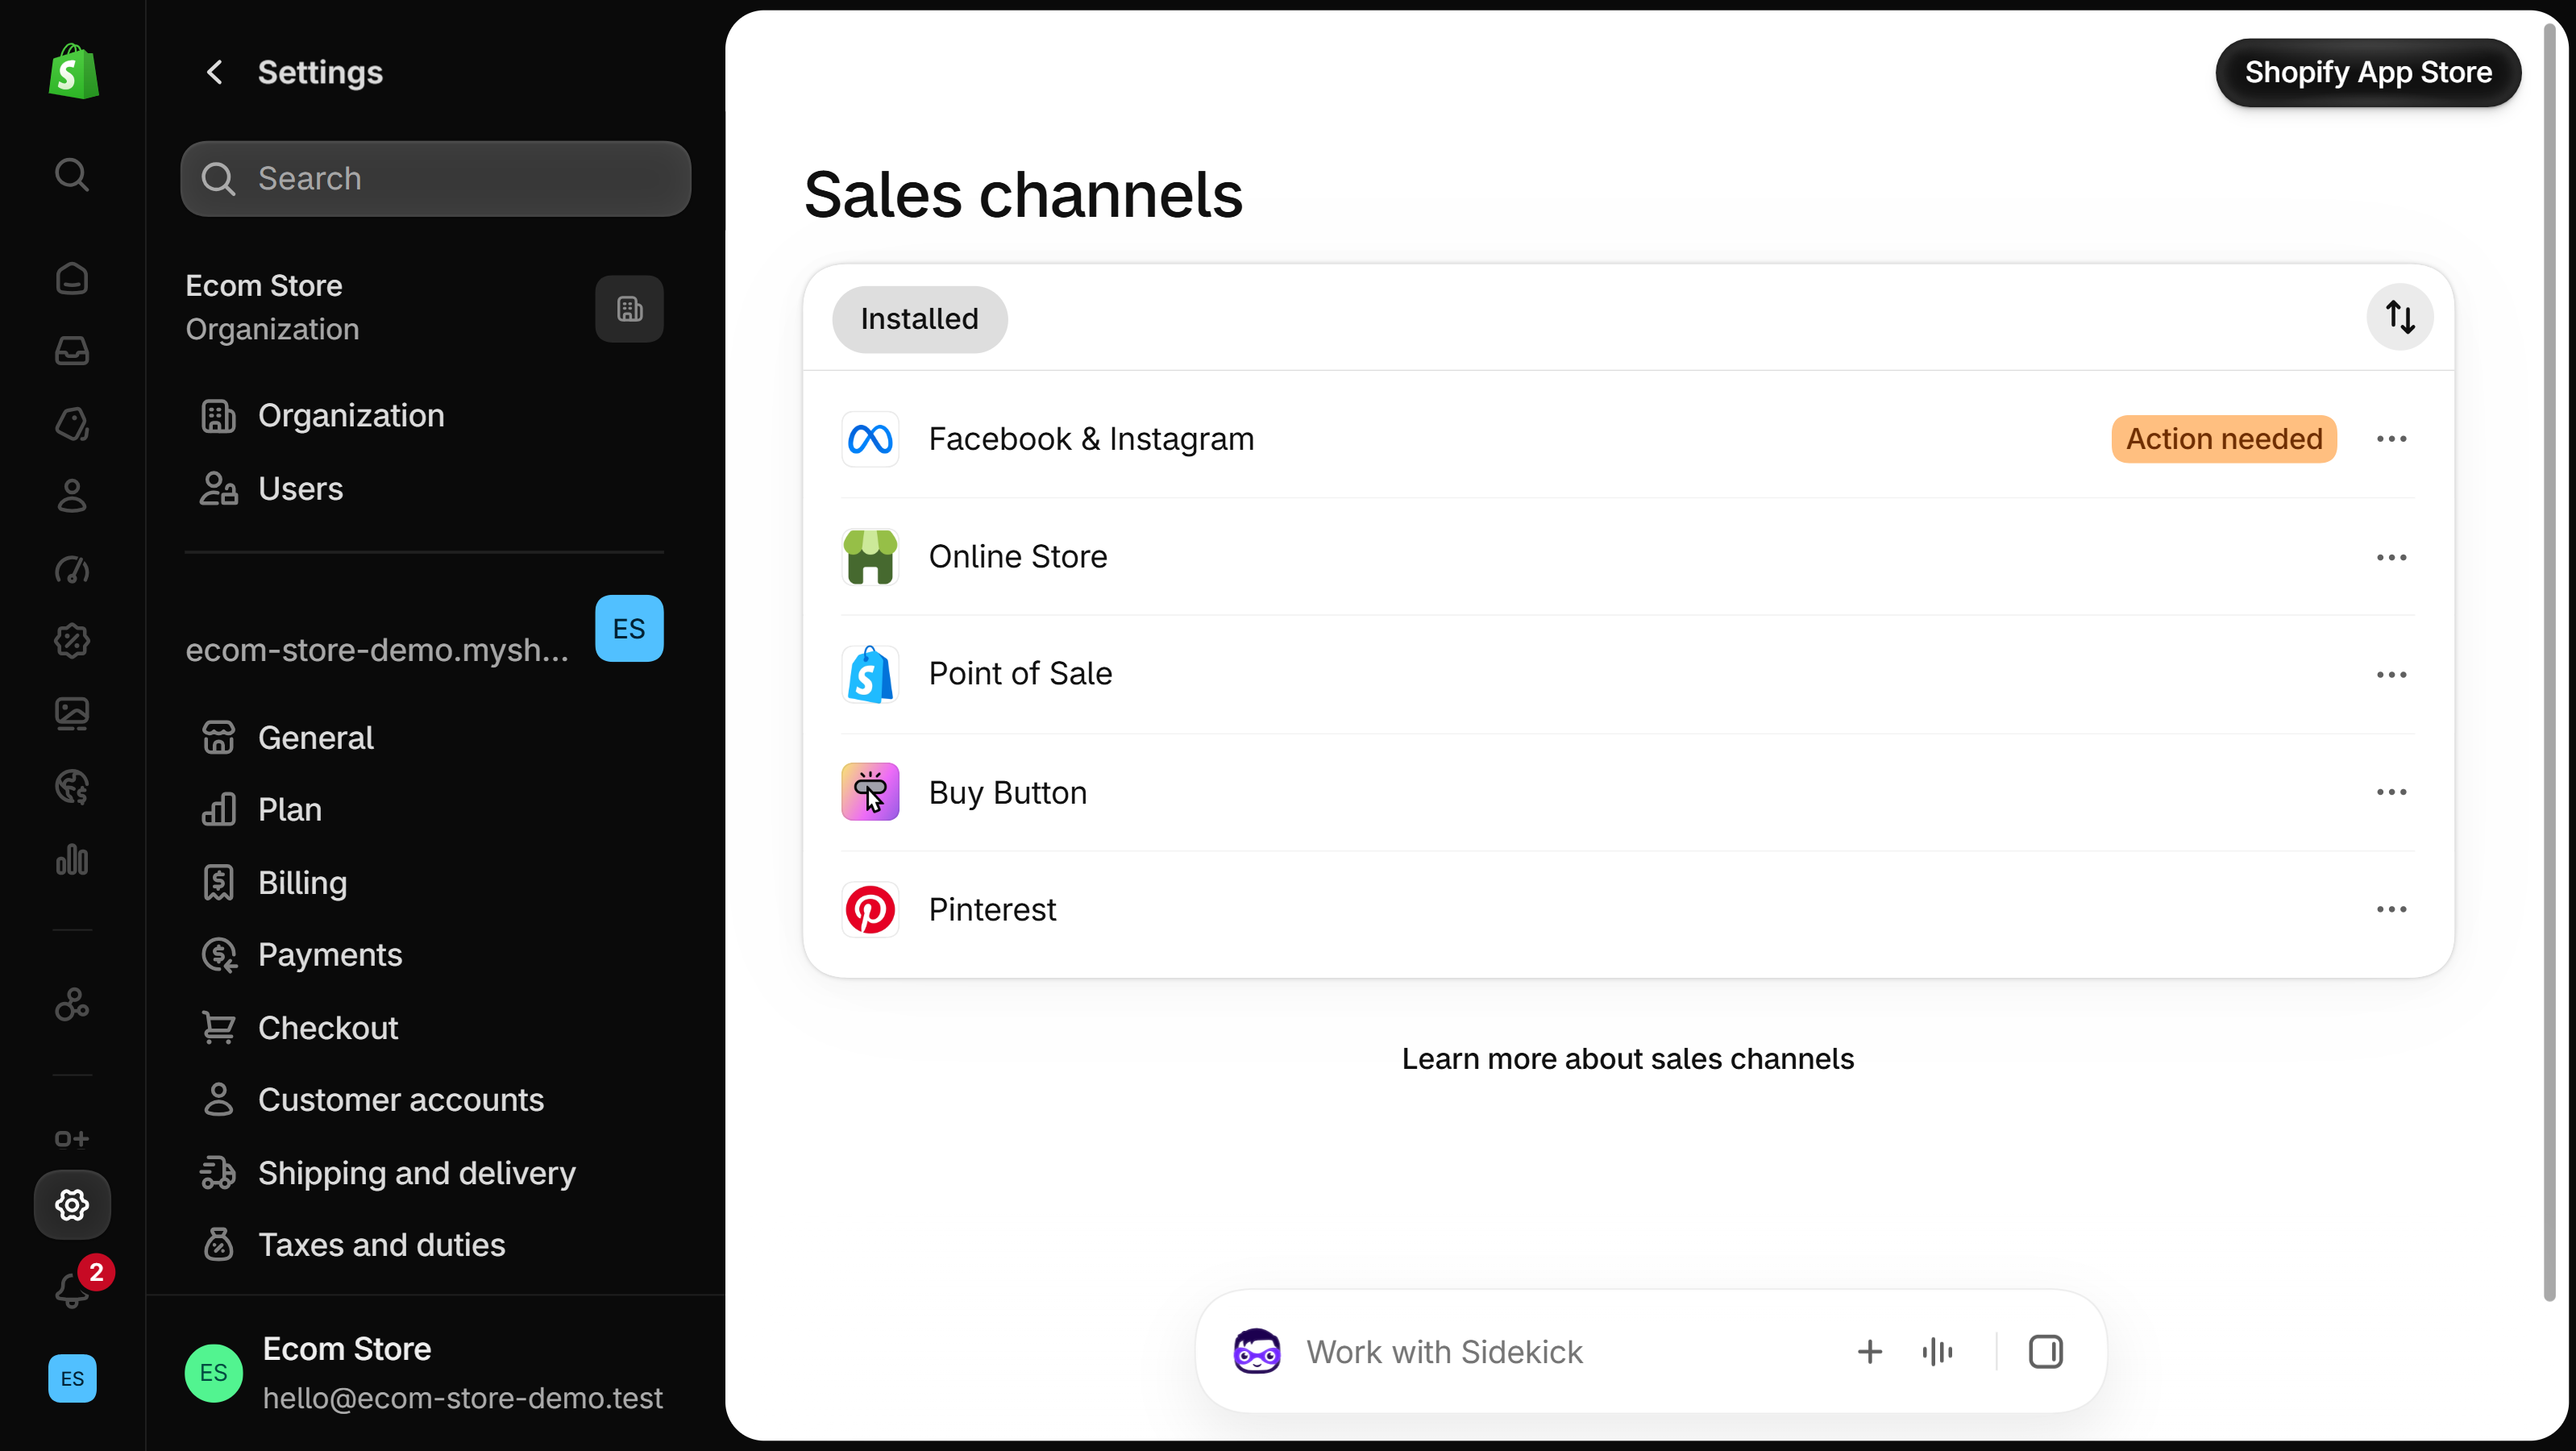This screenshot has height=1451, width=2576.
Task: Open Taxes and duties settings
Action: [x=425, y=1245]
